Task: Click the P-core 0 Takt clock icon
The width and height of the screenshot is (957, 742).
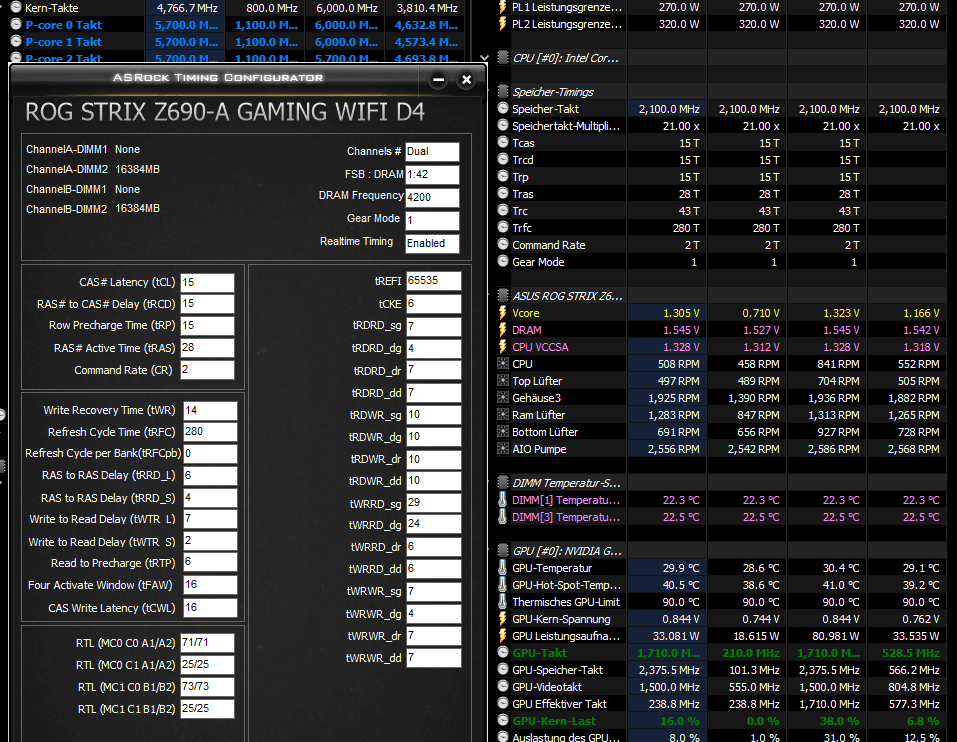Action: tap(16, 25)
